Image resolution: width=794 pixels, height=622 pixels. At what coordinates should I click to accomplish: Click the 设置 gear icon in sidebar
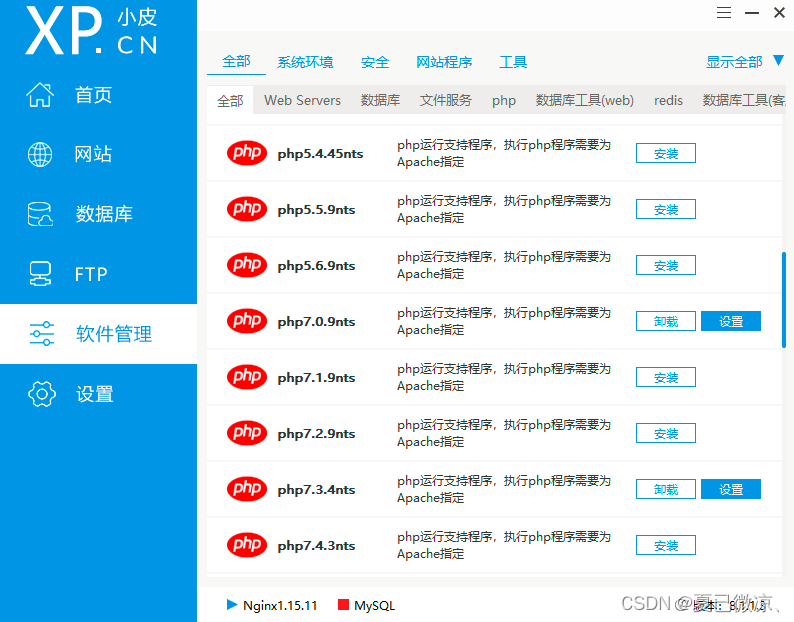pyautogui.click(x=42, y=394)
